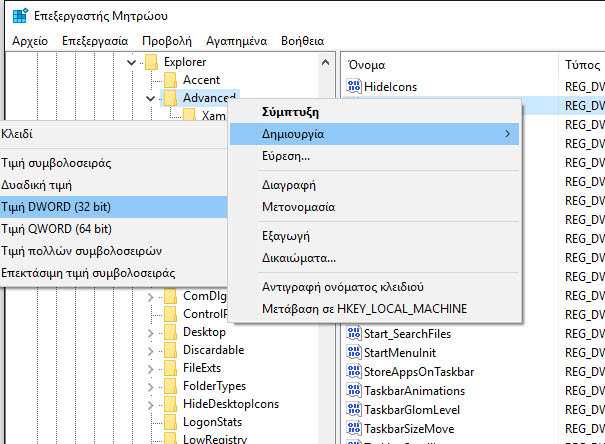This screenshot has height=444, width=605.
Task: Click the REG_DW type cell of HideIcons
Action: tap(584, 87)
